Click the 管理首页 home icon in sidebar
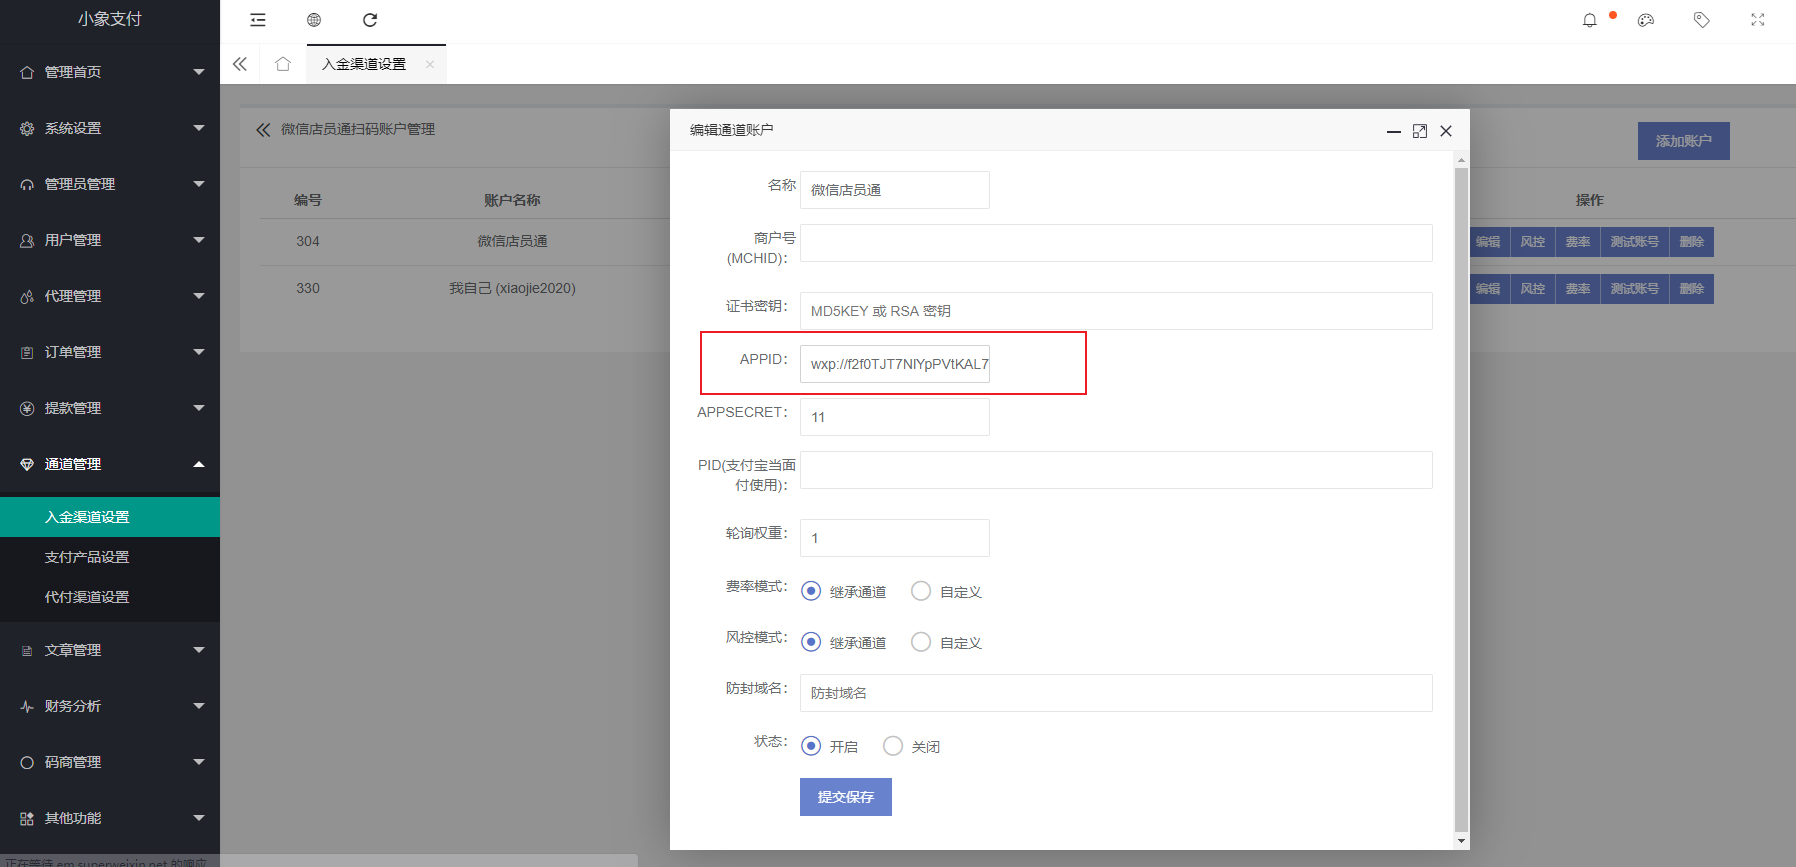 coord(27,72)
